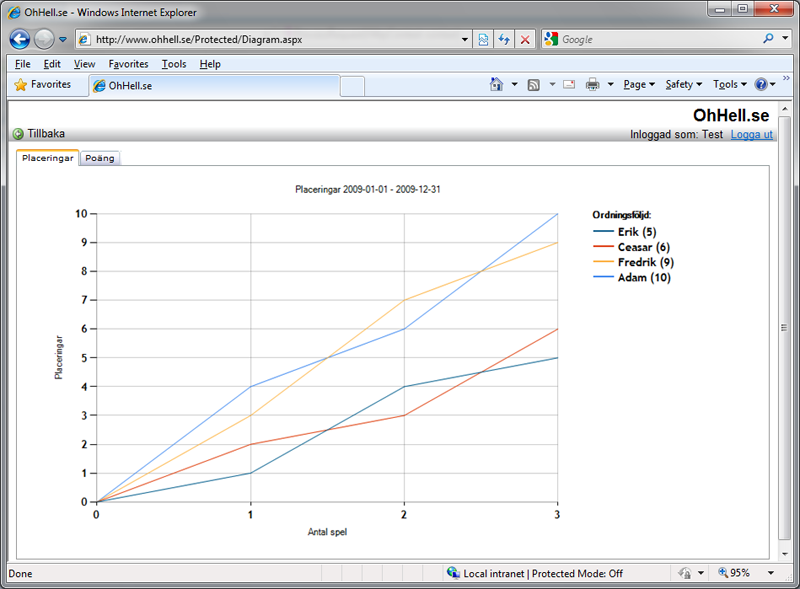Image resolution: width=800 pixels, height=589 pixels.
Task: Open the Tools menu in menu bar
Action: point(174,64)
